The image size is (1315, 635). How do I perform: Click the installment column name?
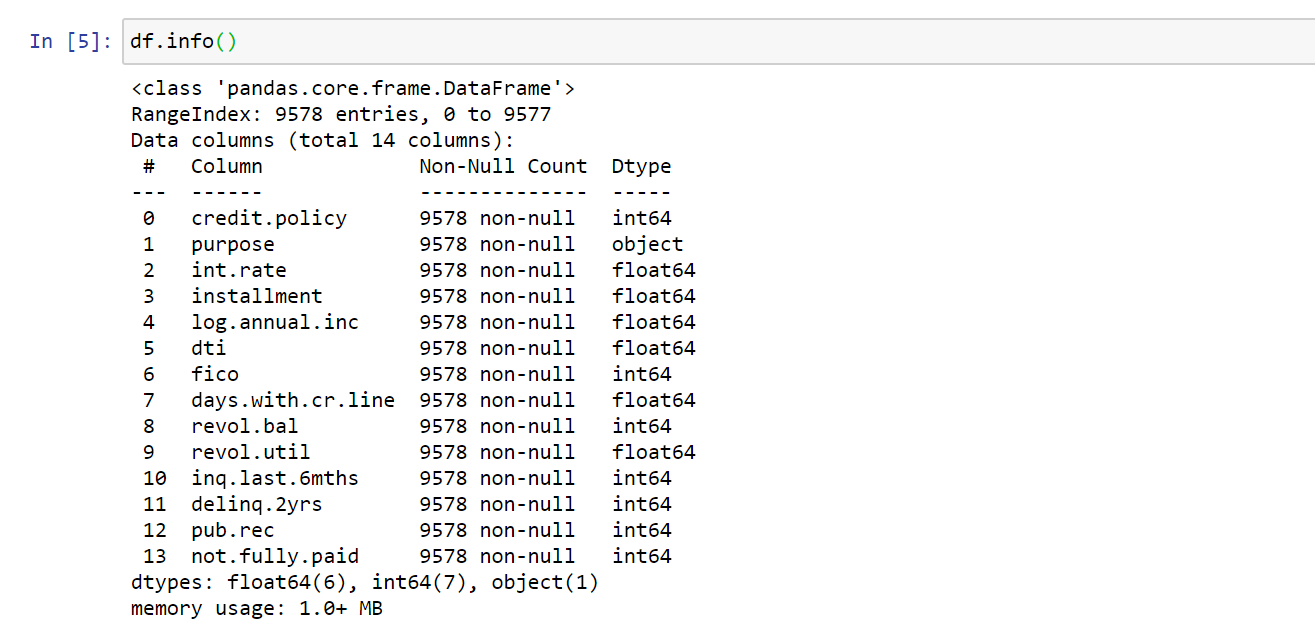pos(257,296)
